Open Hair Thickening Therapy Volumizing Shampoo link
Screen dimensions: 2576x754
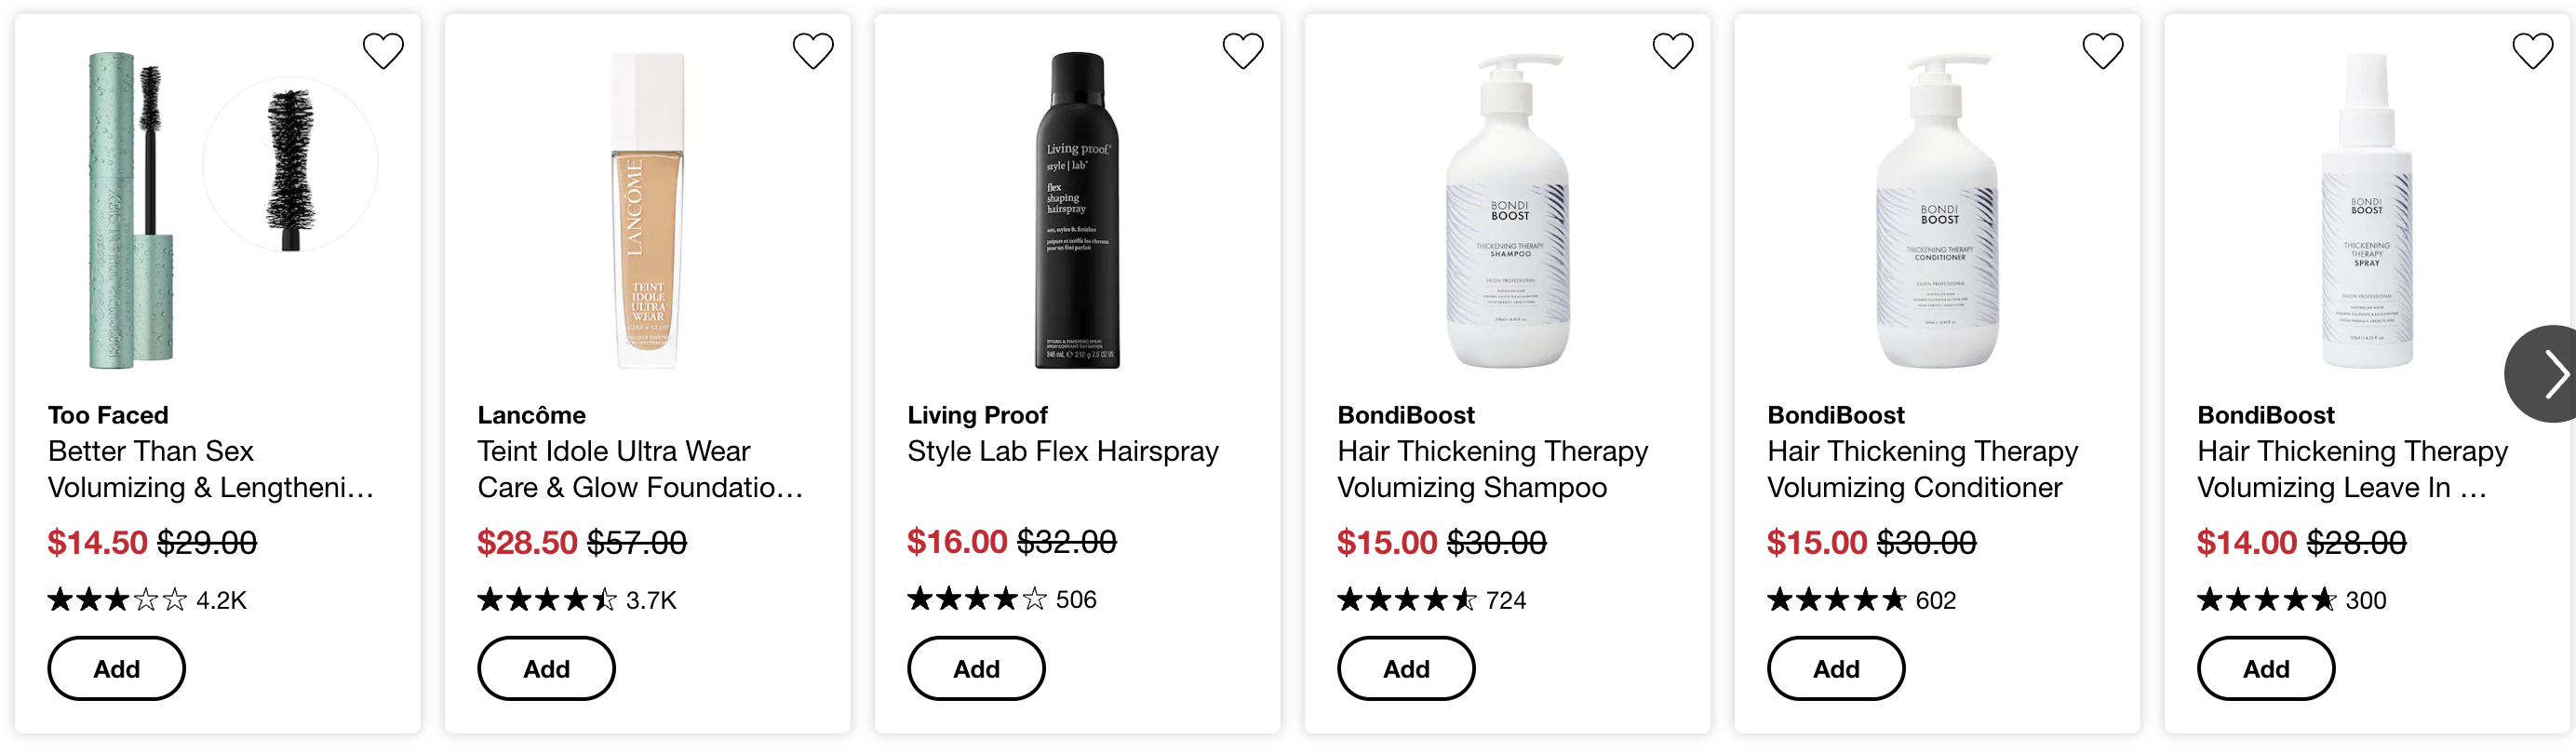1492,469
